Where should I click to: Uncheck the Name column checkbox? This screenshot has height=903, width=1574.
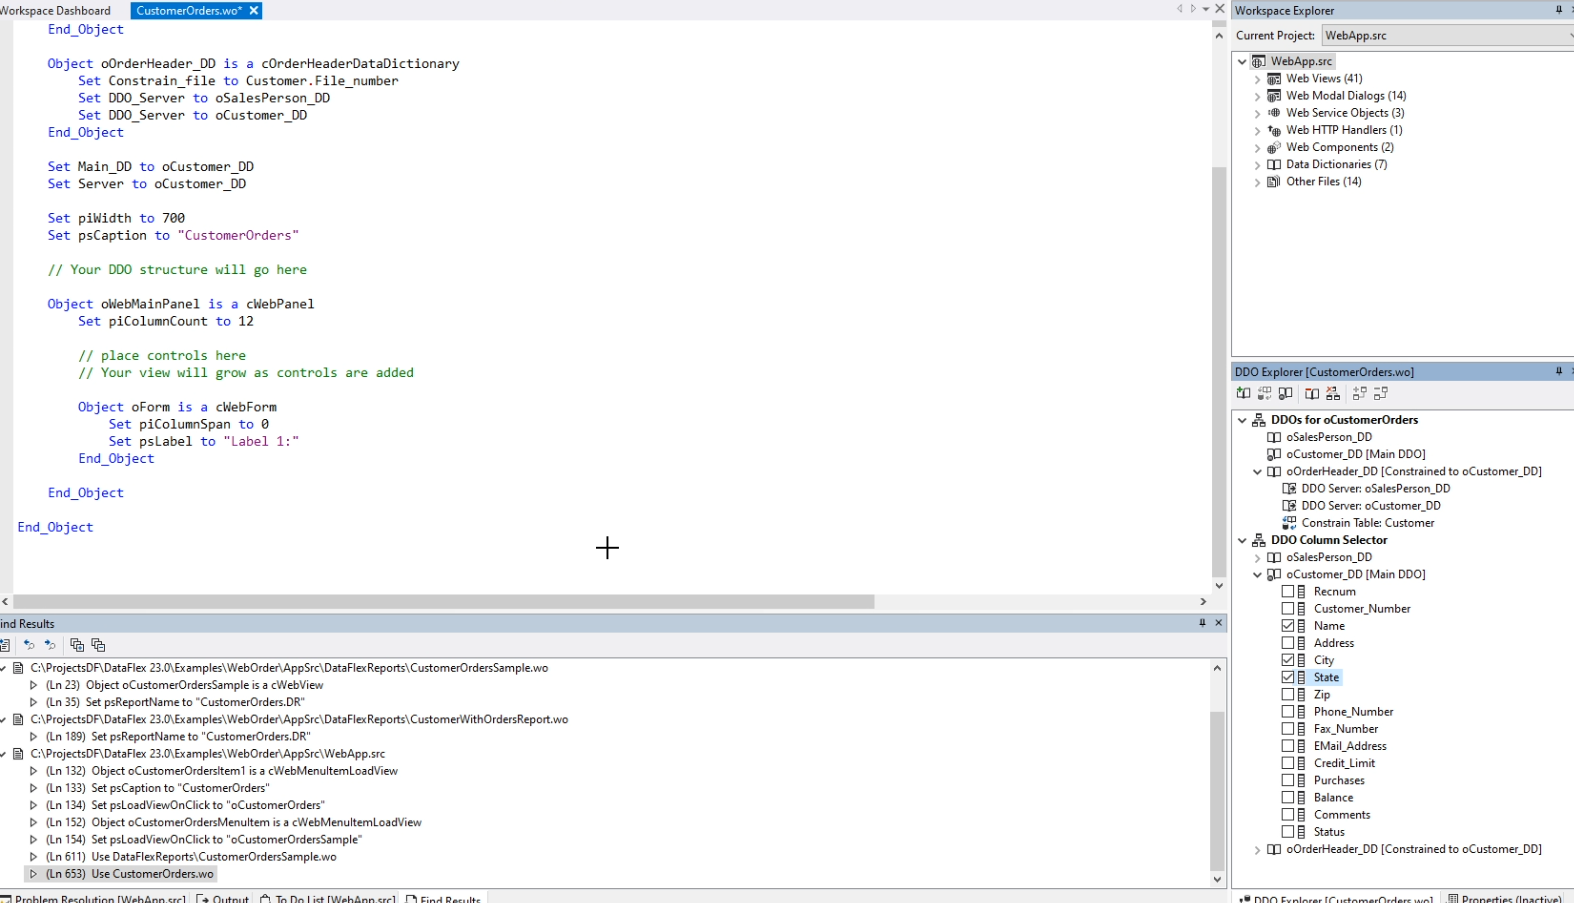click(1288, 626)
